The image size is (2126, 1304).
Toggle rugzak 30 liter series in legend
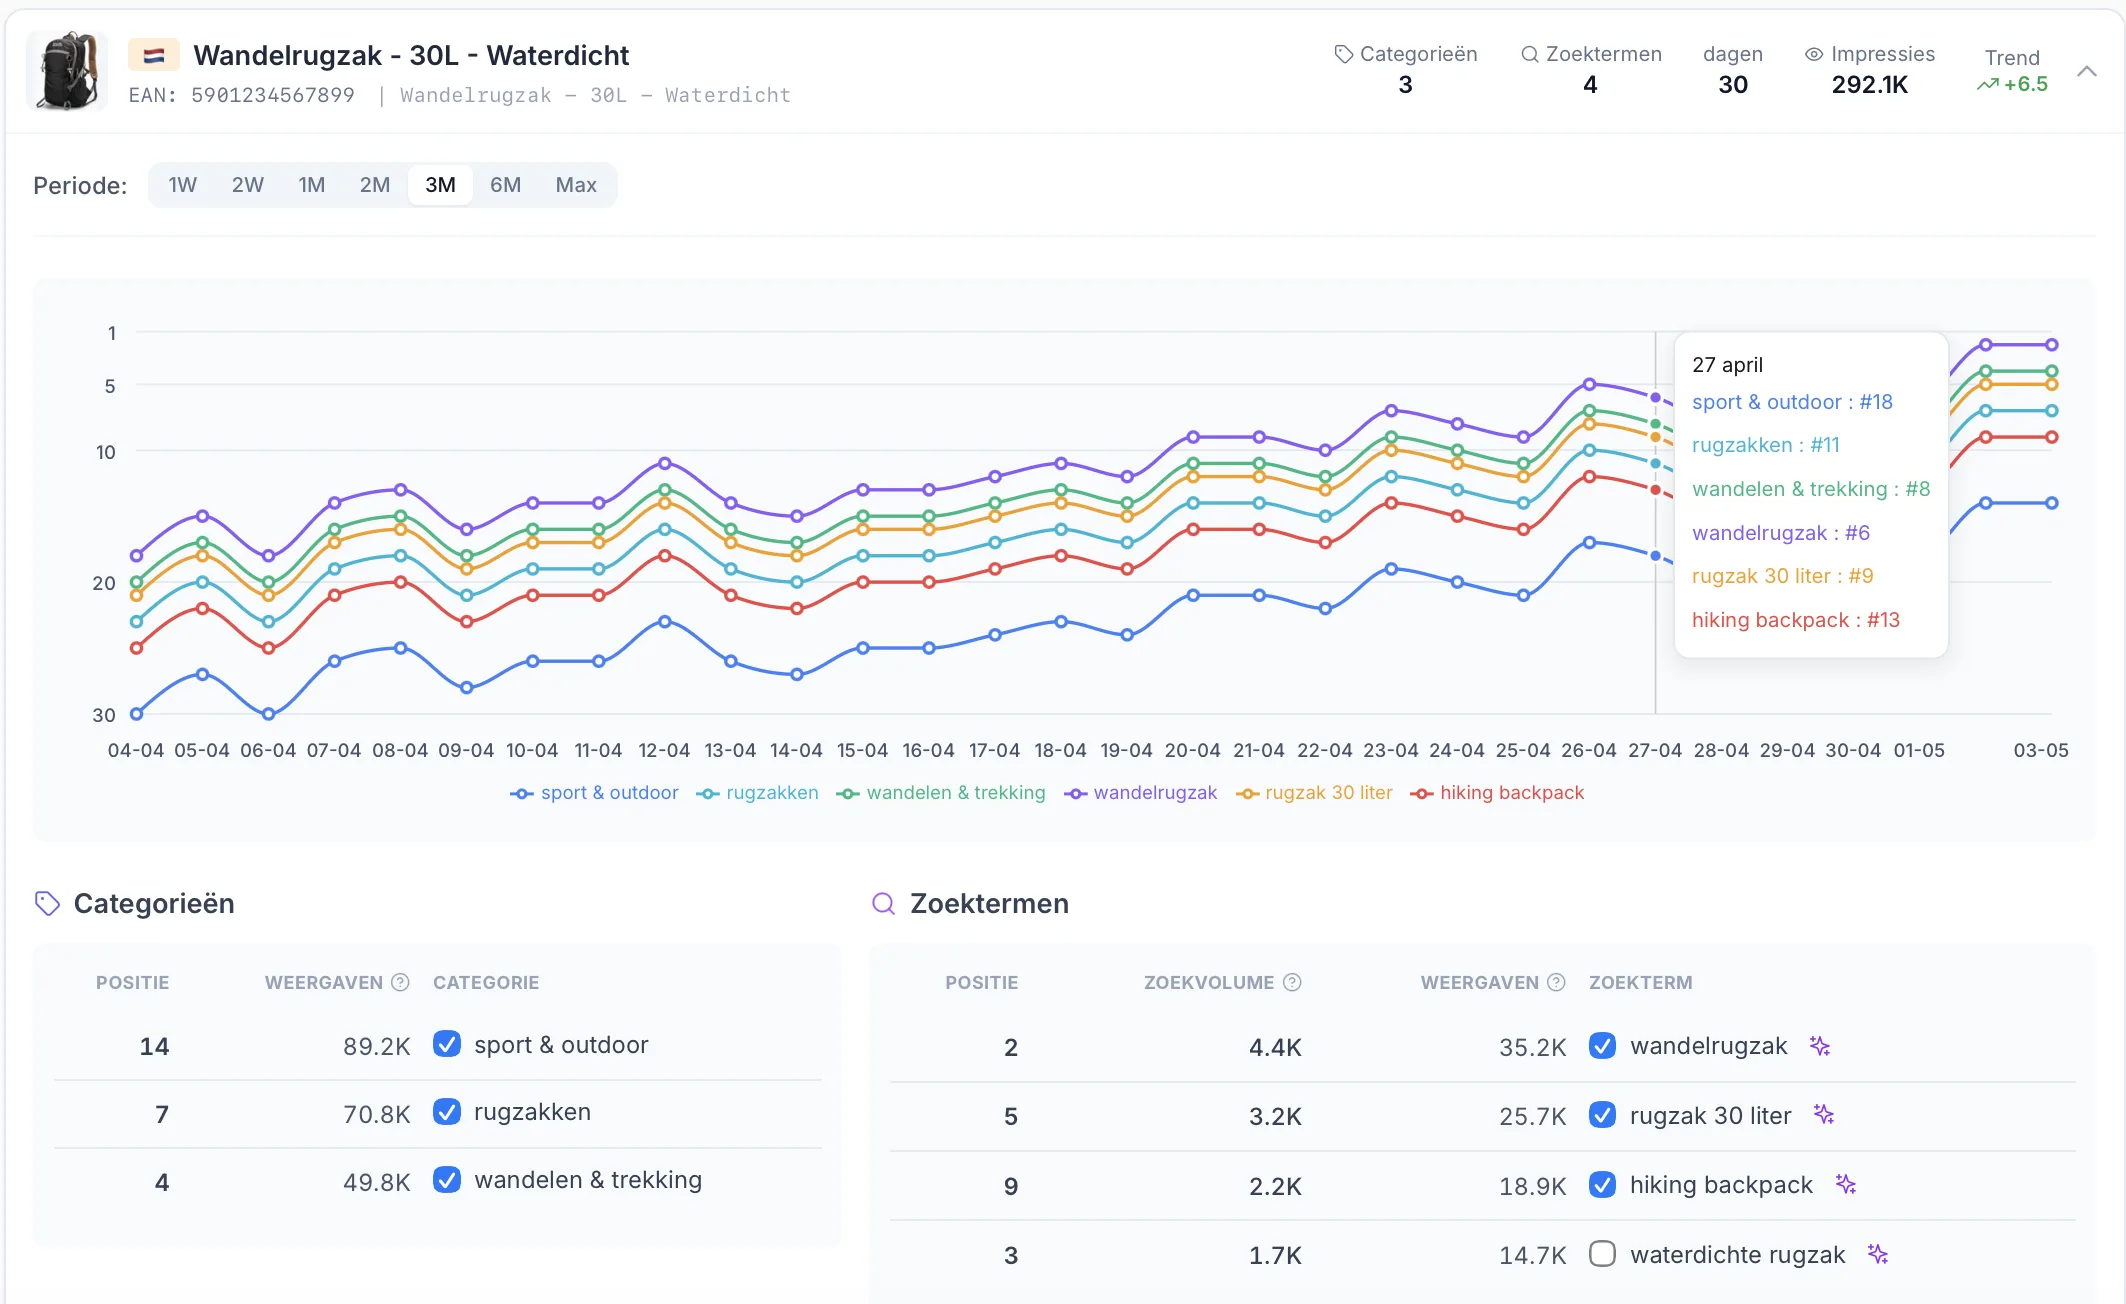click(1313, 793)
